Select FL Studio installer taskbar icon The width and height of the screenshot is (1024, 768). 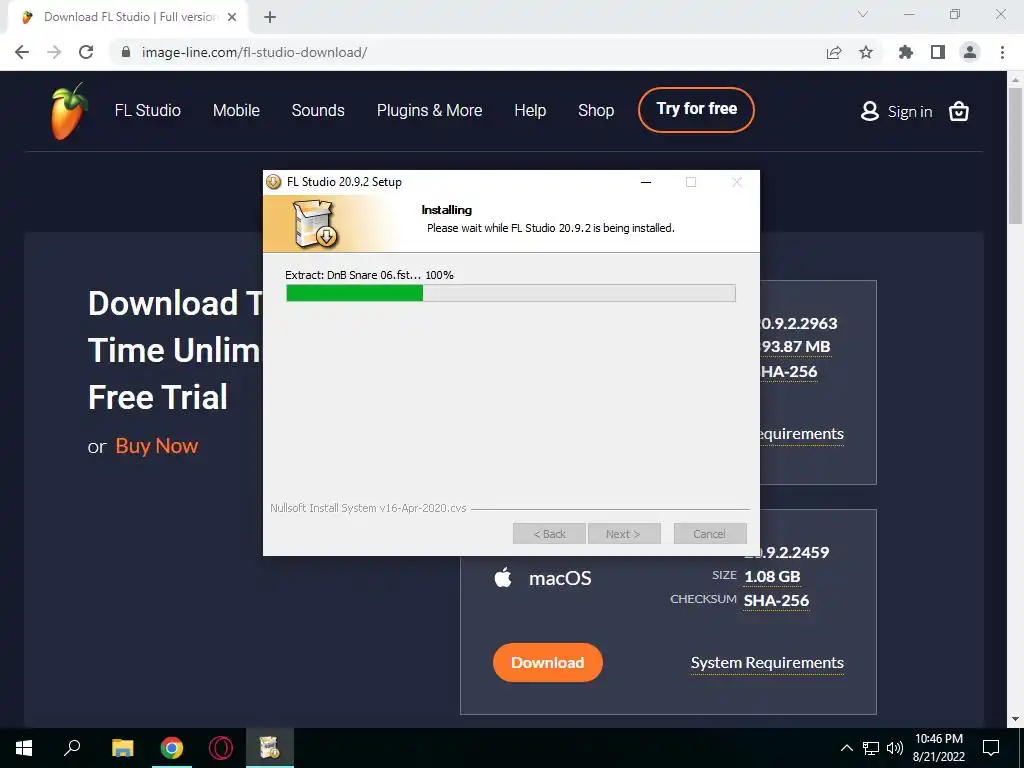point(270,748)
